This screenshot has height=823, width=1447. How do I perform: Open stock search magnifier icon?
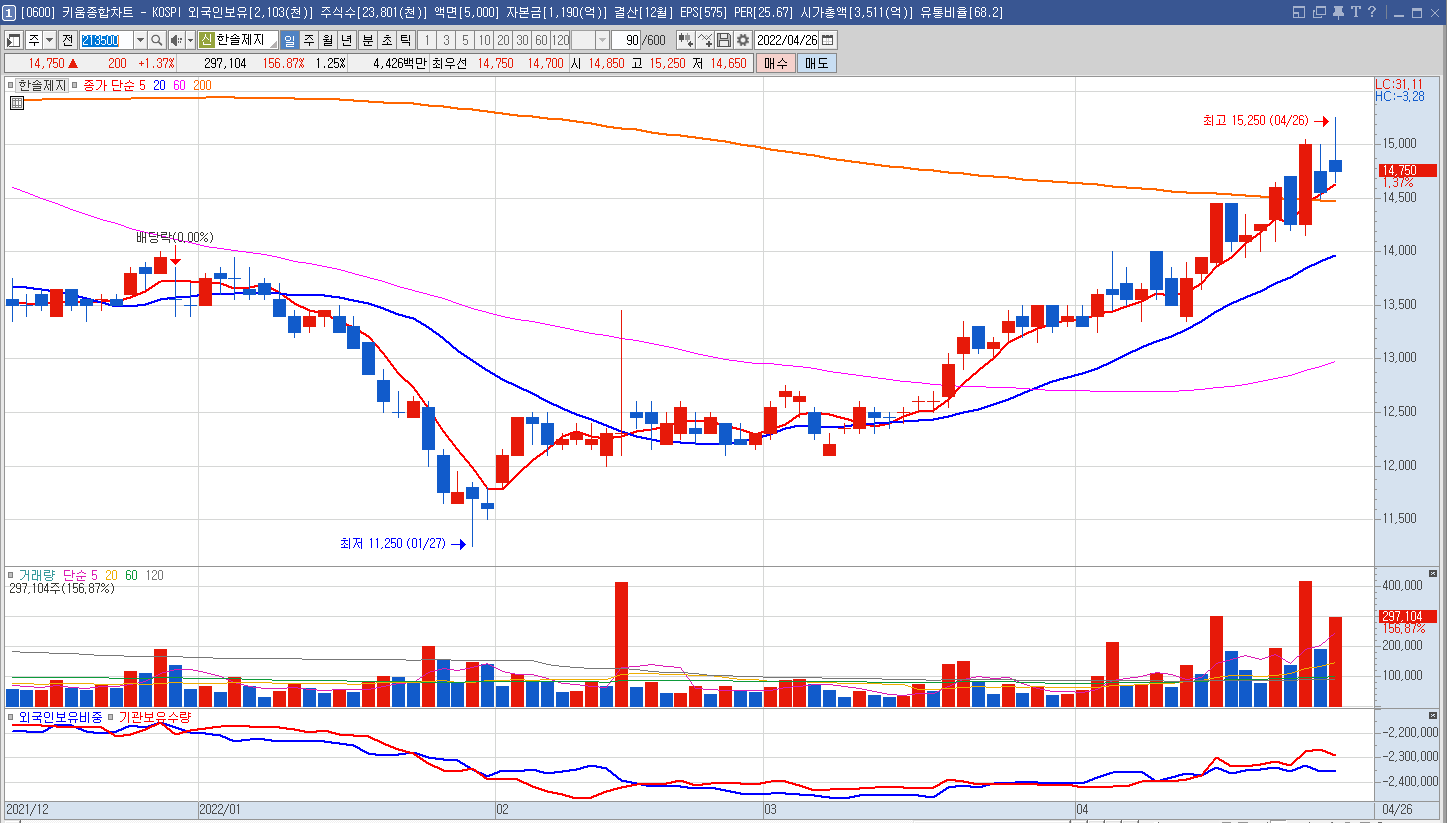point(157,40)
